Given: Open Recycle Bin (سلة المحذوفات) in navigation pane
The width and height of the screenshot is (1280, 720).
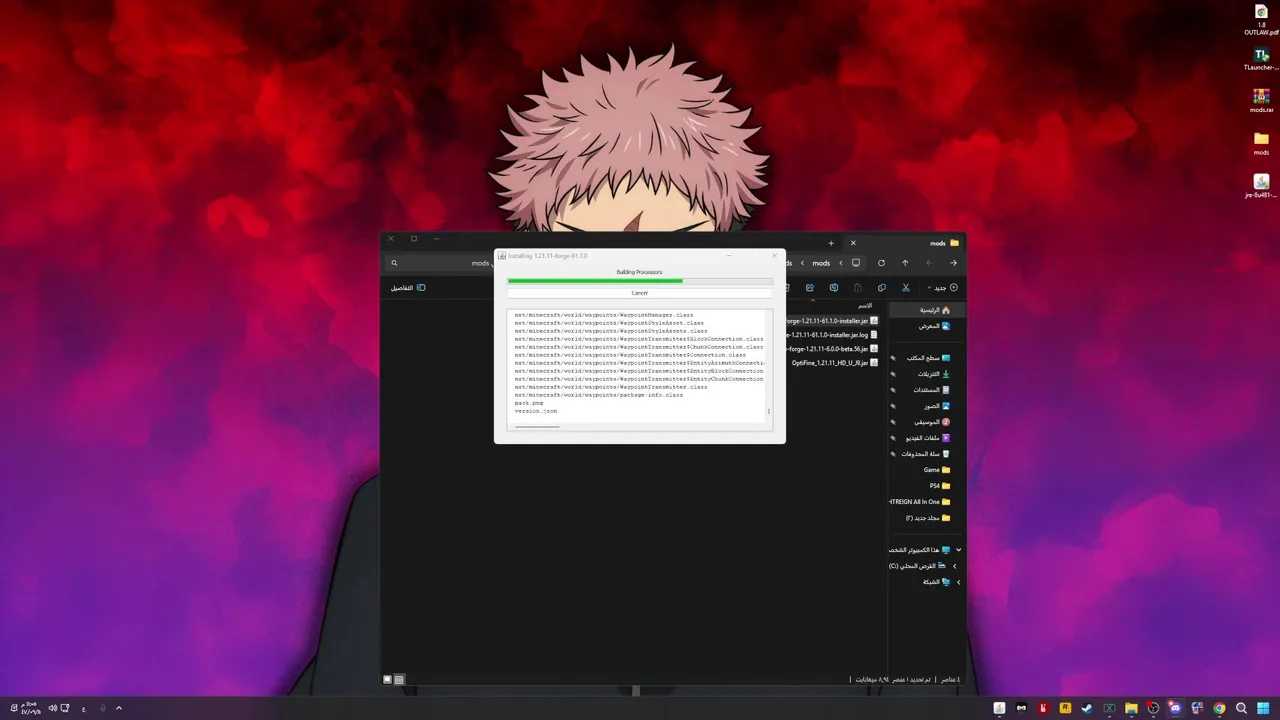Looking at the screenshot, I should 926,454.
